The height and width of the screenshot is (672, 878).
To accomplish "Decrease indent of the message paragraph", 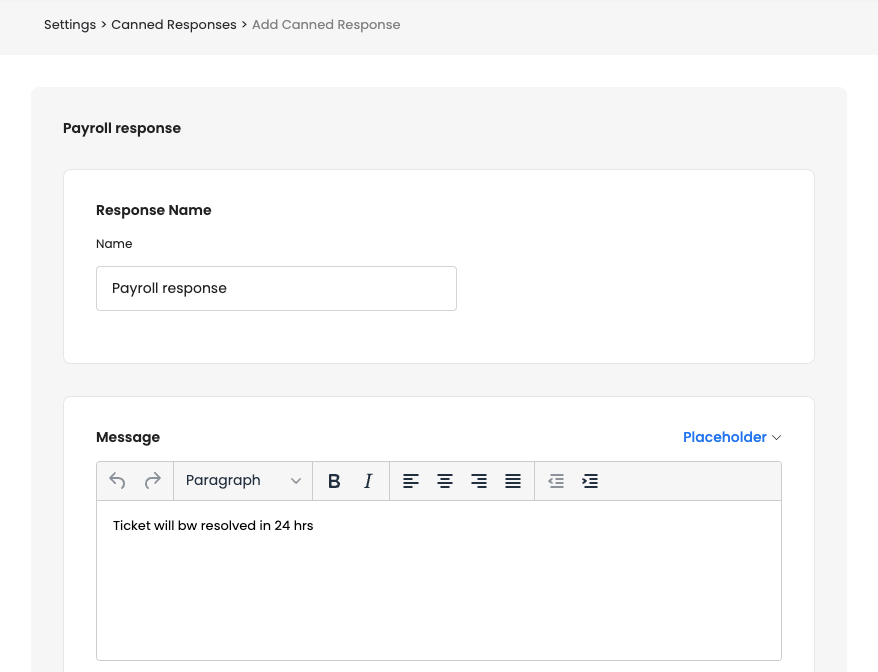I will (556, 481).
